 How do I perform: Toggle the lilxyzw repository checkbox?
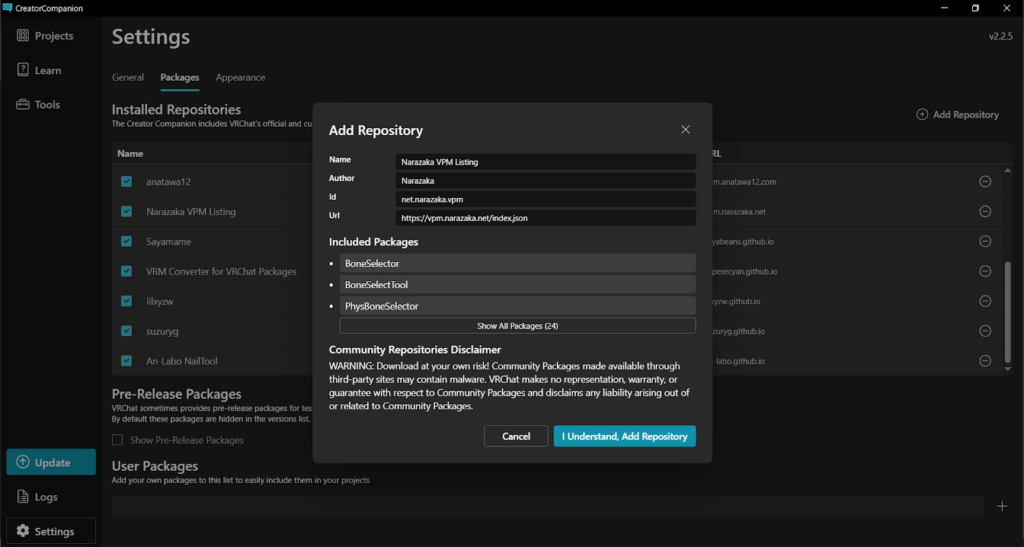click(127, 301)
